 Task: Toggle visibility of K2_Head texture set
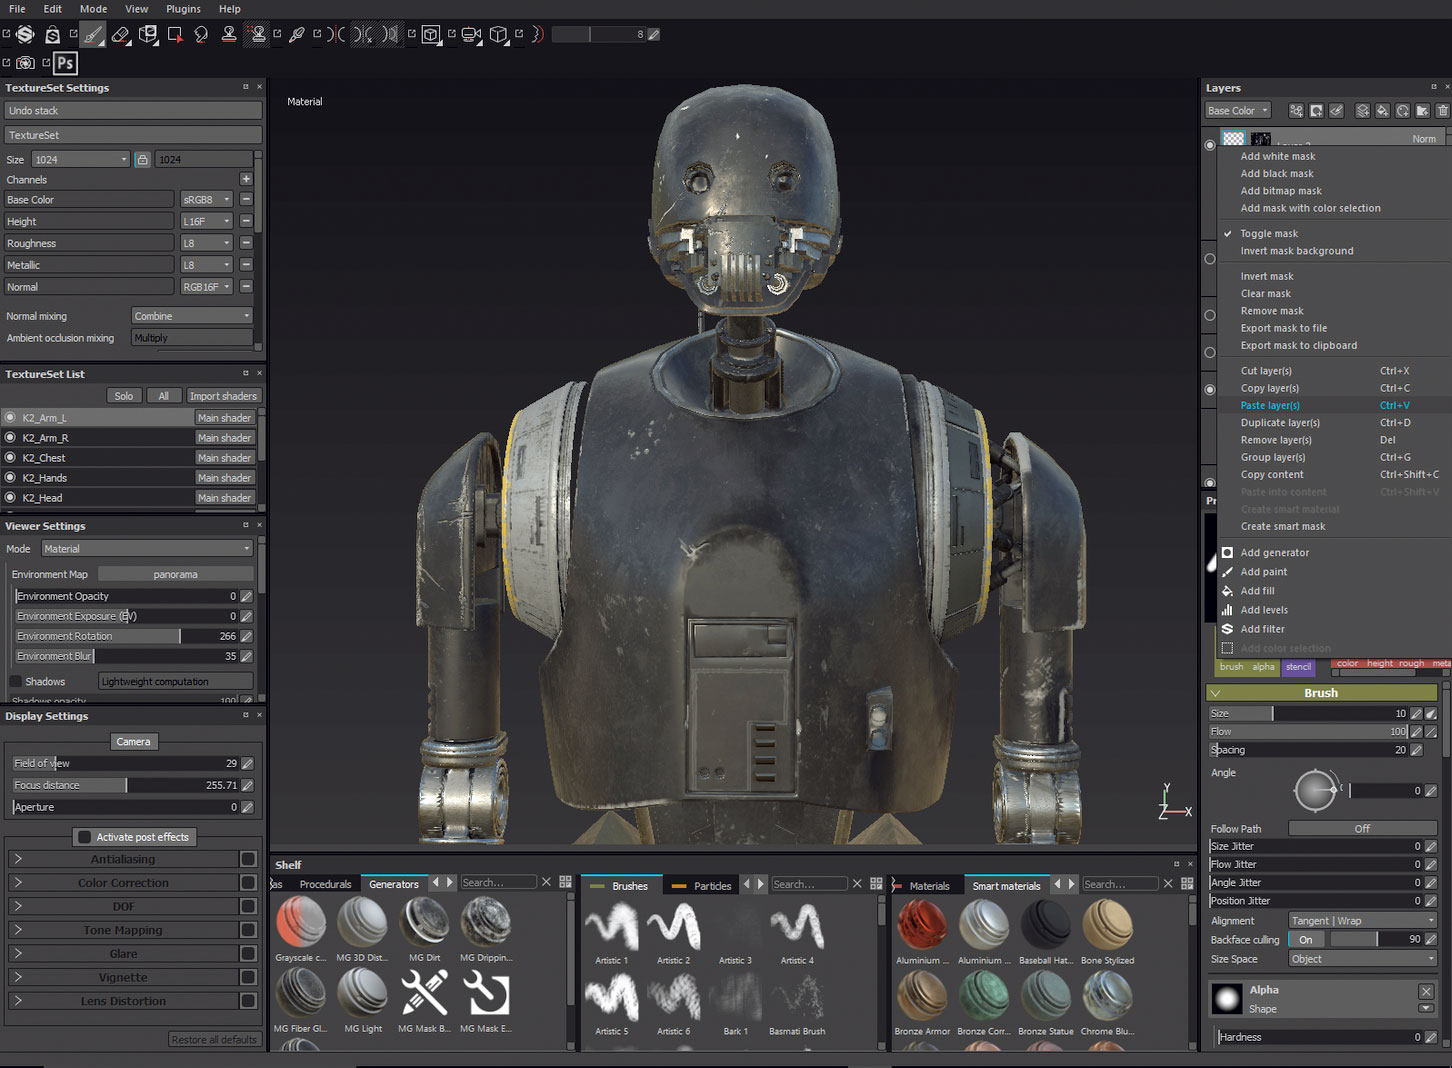pyautogui.click(x=10, y=498)
